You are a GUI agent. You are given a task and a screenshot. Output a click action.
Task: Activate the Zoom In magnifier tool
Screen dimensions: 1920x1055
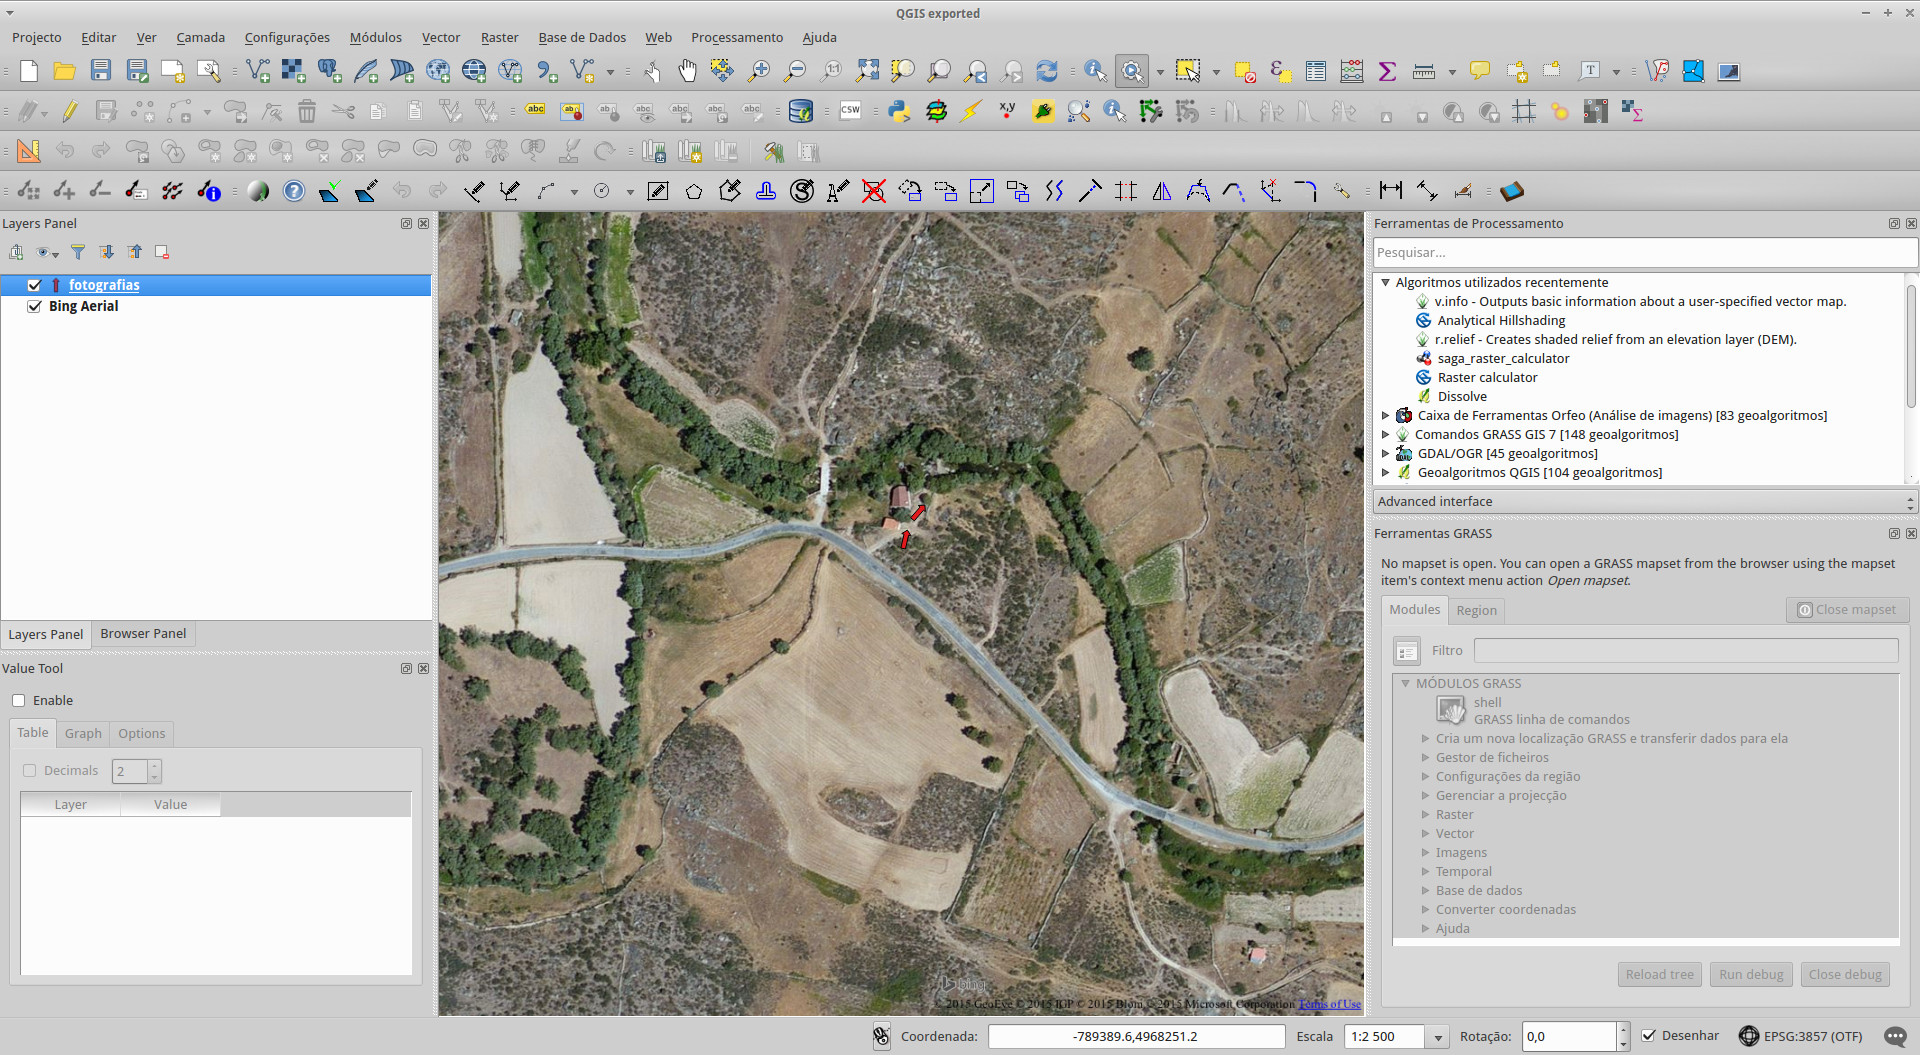758,71
